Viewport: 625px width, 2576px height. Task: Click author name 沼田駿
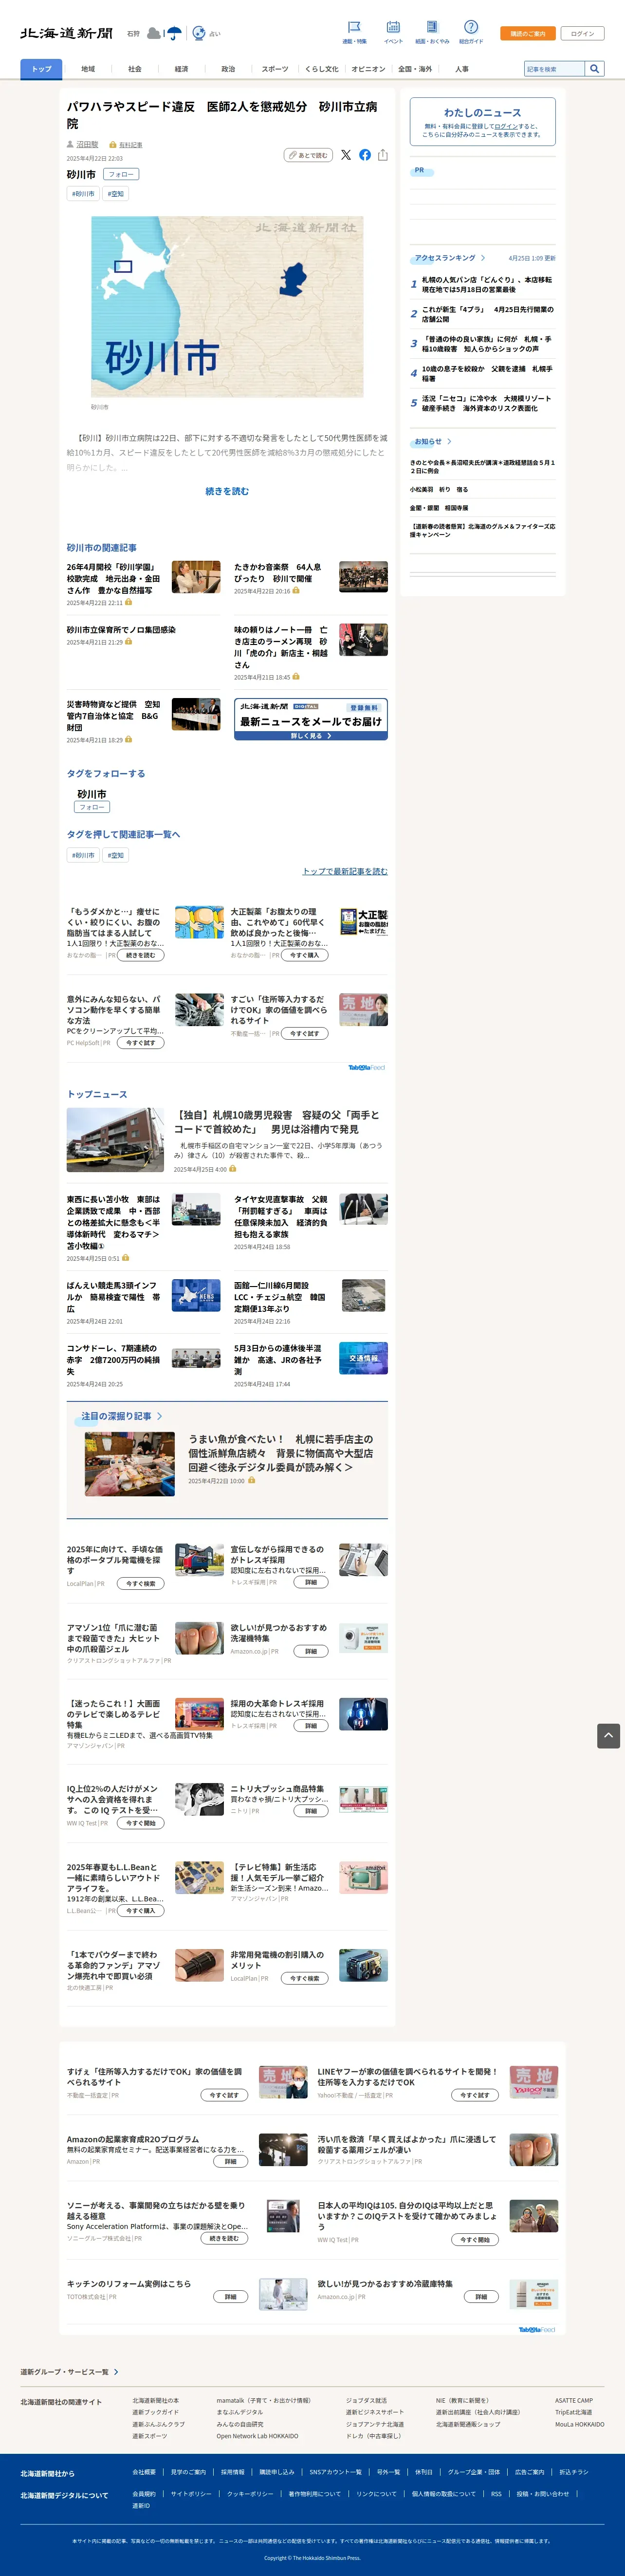coord(88,145)
